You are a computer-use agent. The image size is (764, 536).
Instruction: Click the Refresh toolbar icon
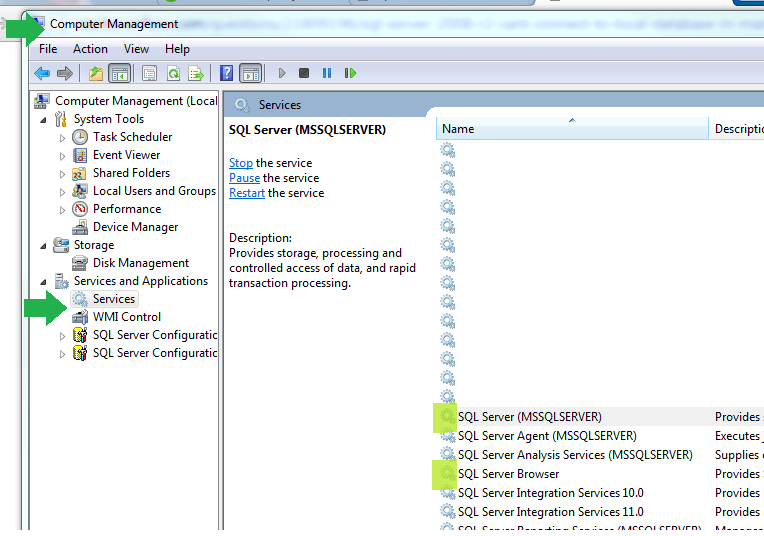coord(173,73)
